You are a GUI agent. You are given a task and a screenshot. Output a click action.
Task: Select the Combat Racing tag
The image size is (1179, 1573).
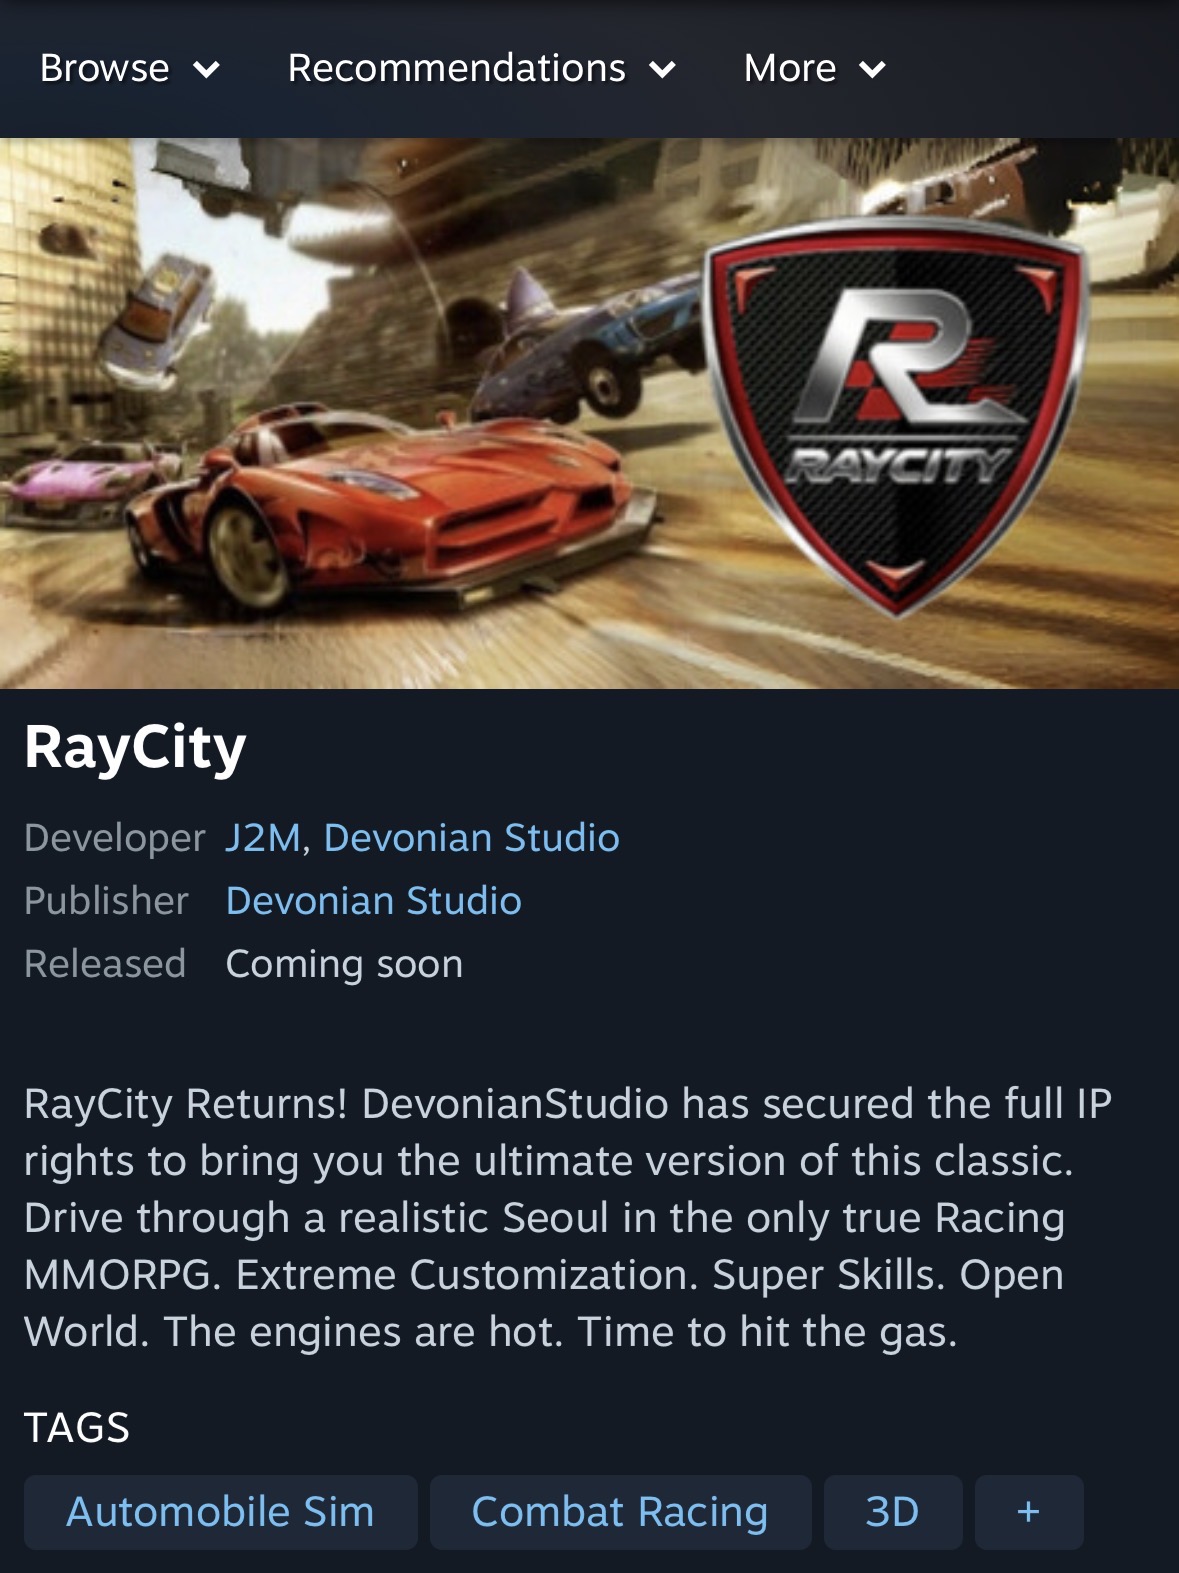[x=620, y=1511]
